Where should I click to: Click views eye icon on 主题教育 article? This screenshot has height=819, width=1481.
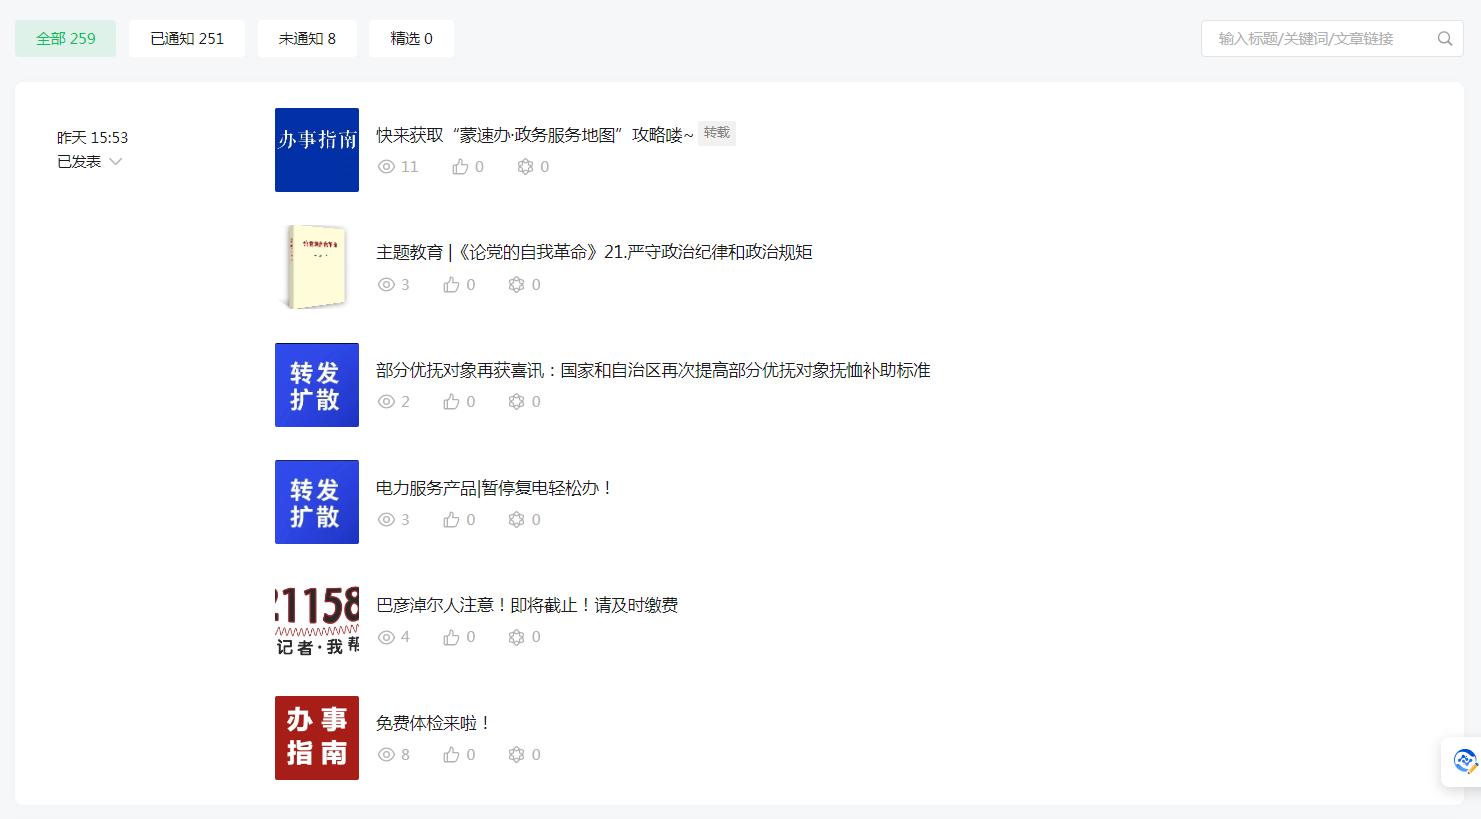(386, 285)
